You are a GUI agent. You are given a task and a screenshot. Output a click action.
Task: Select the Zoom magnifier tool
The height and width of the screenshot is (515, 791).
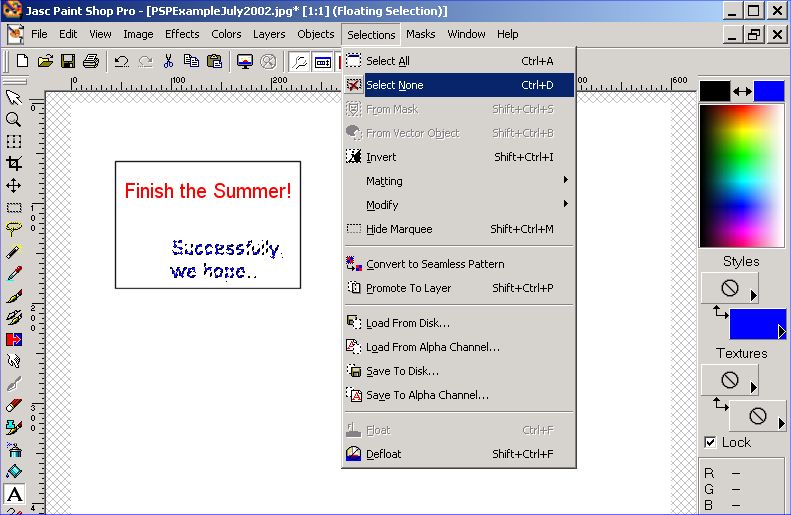14,119
